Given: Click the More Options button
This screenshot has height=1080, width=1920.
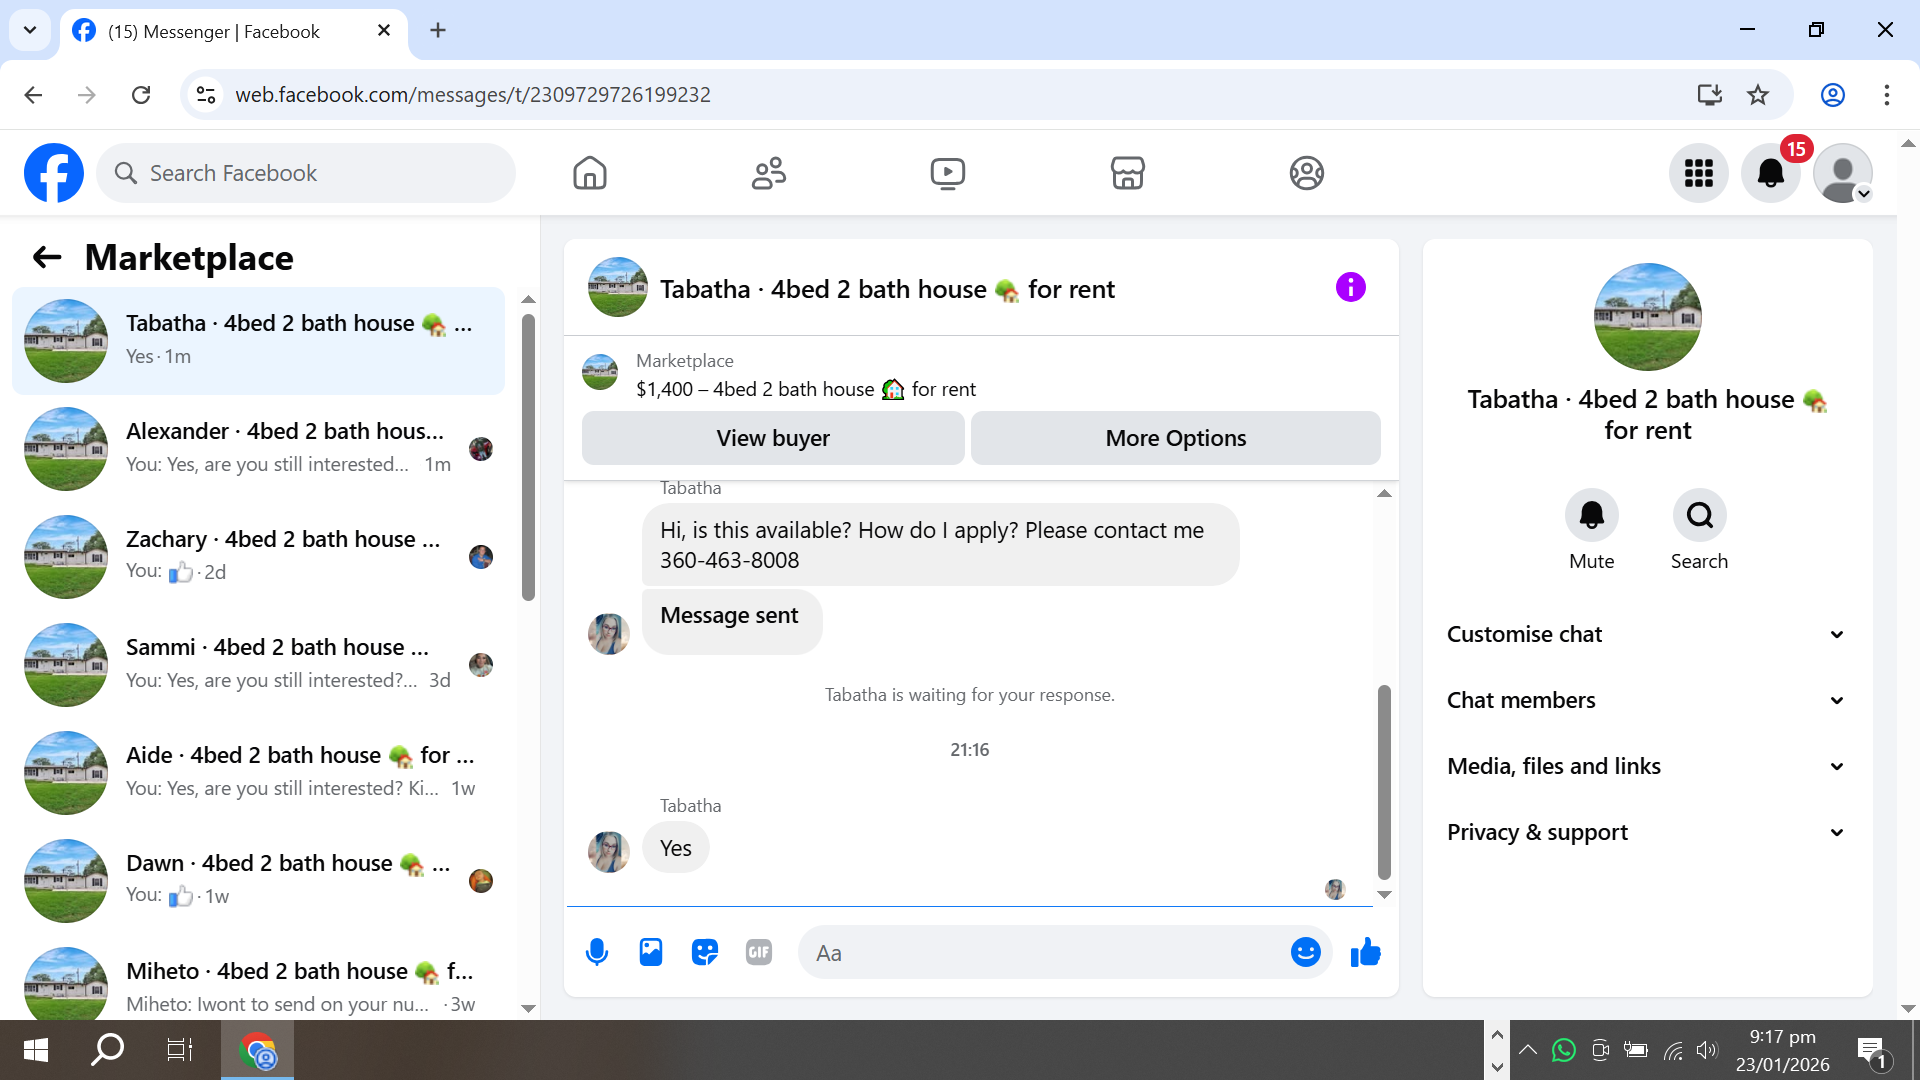Looking at the screenshot, I should [1175, 438].
